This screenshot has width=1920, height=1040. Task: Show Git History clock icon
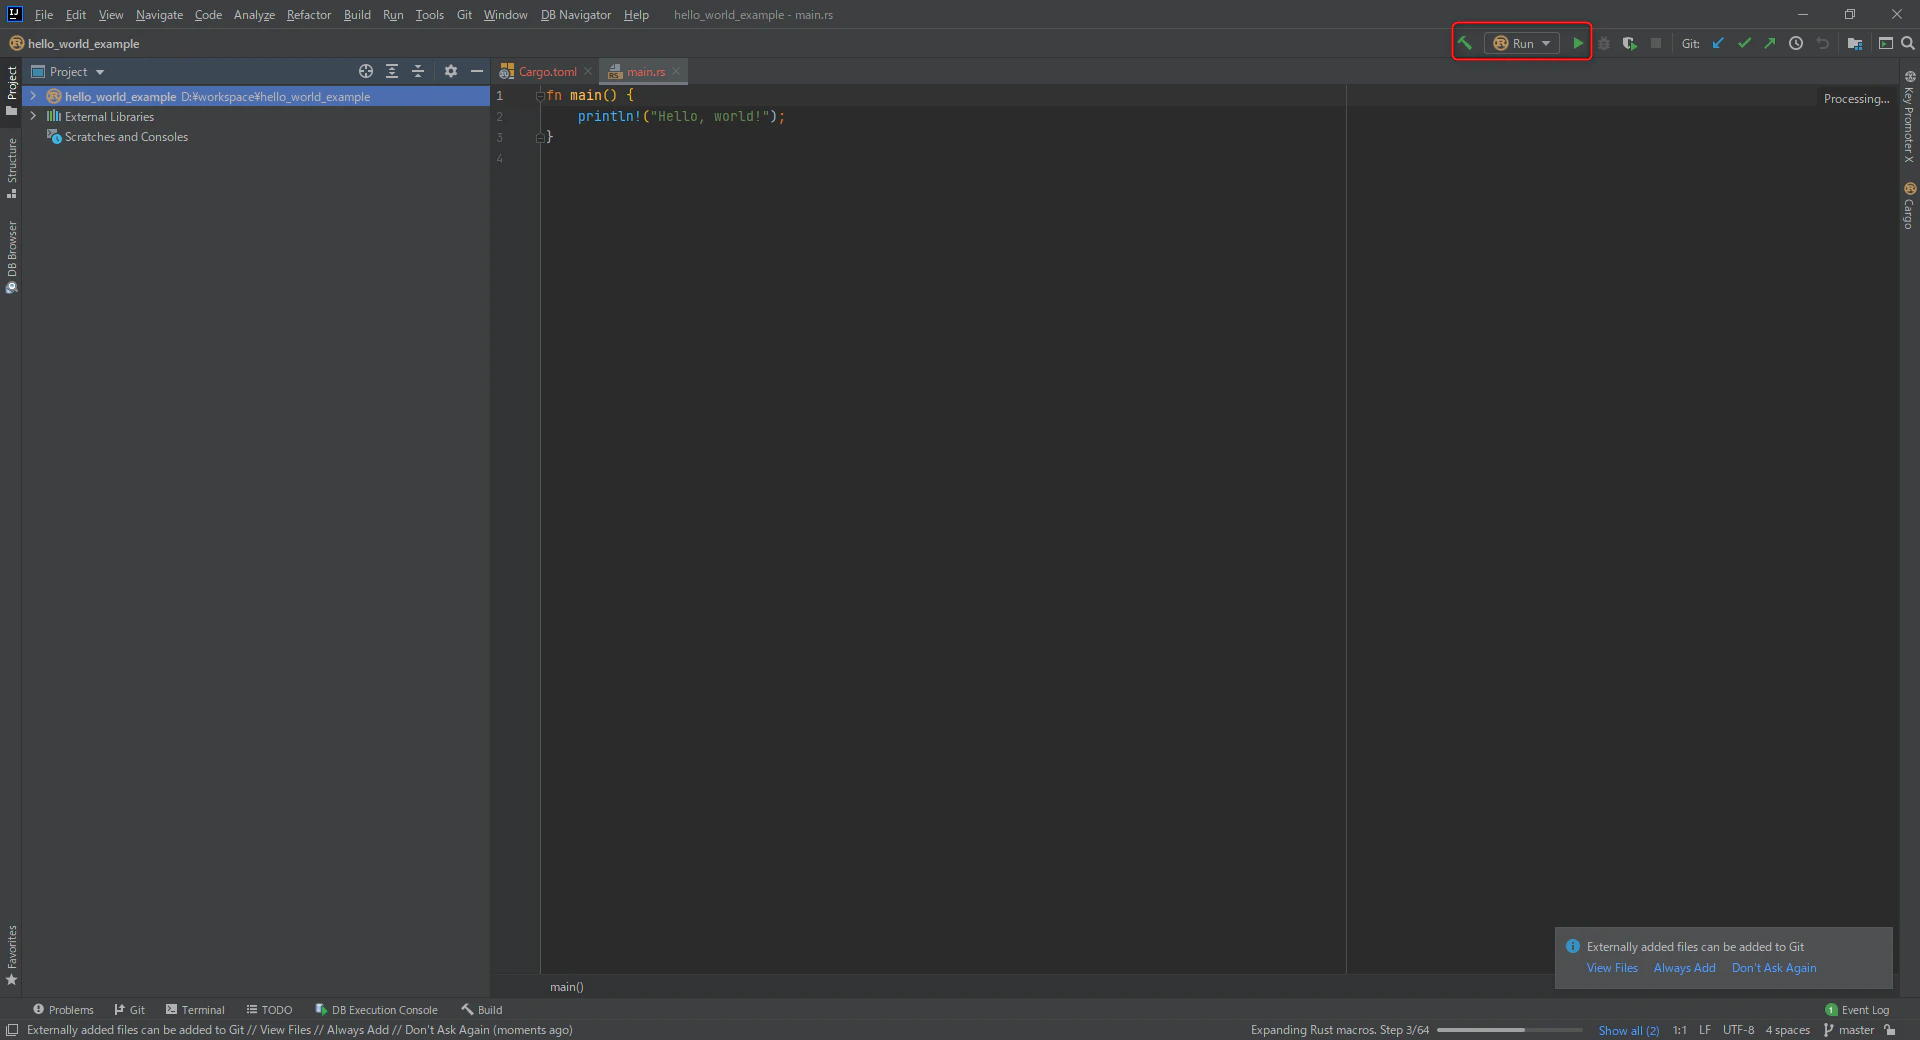pyautogui.click(x=1796, y=43)
